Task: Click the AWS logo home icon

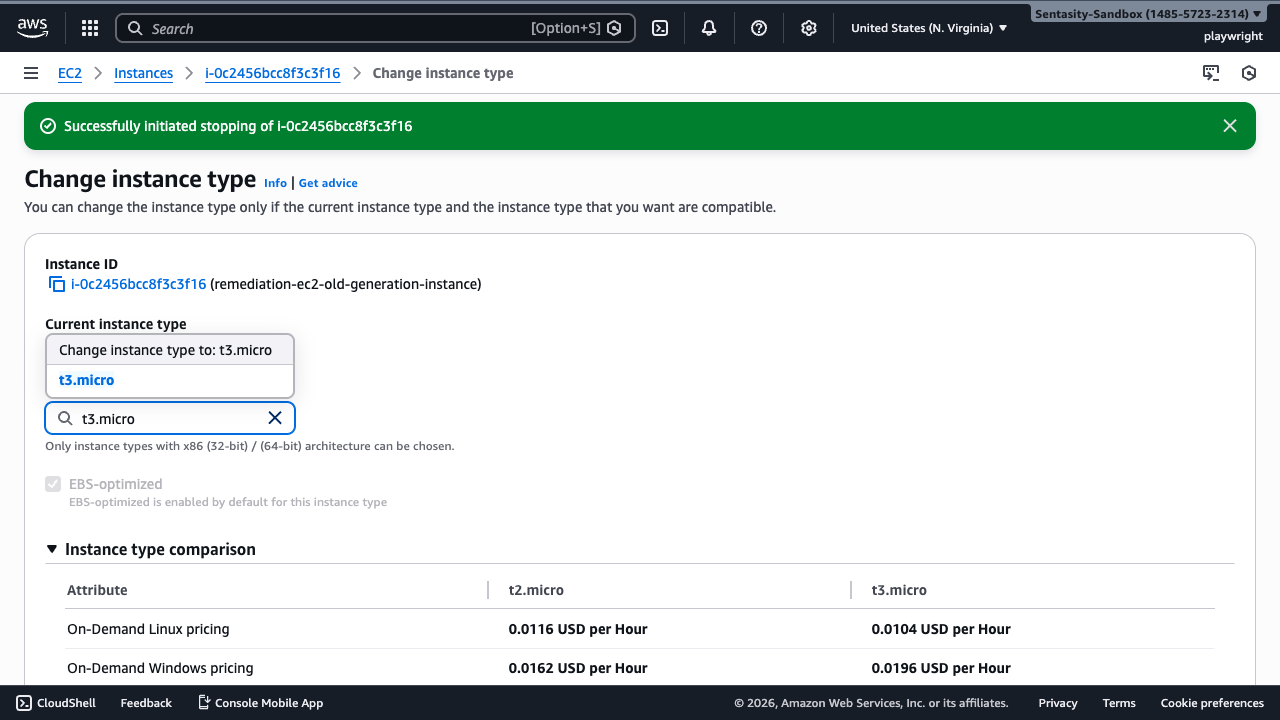Action: tap(32, 28)
